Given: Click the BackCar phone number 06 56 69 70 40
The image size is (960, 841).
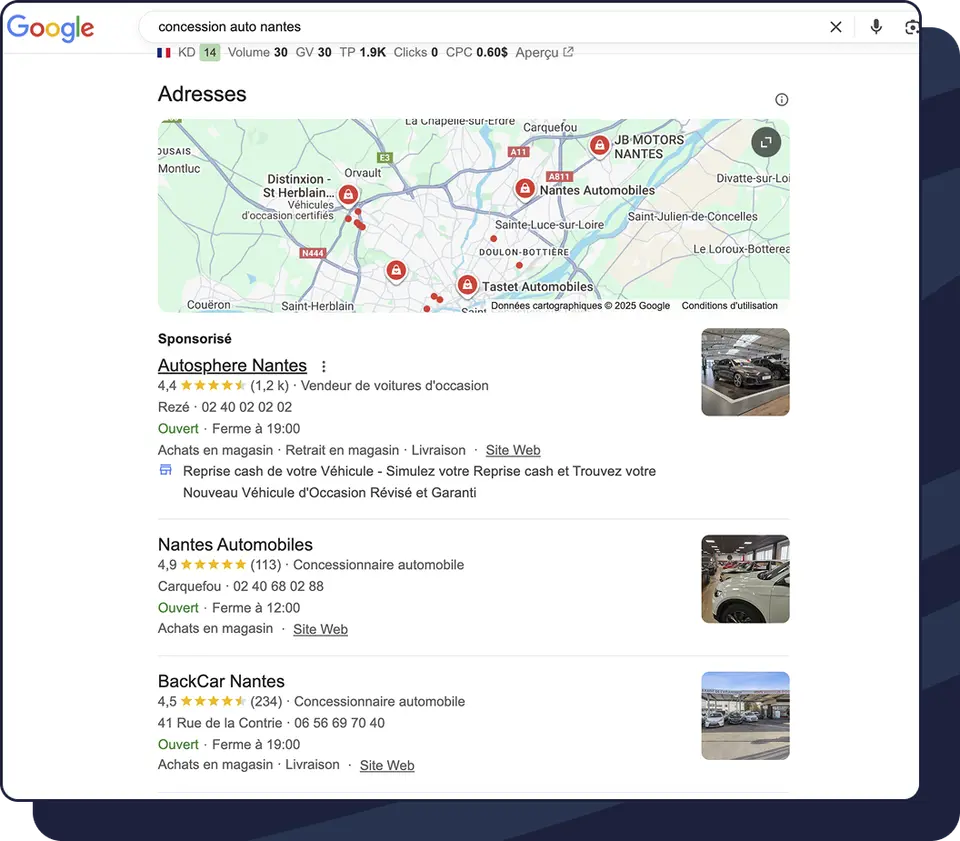Looking at the screenshot, I should [x=339, y=723].
